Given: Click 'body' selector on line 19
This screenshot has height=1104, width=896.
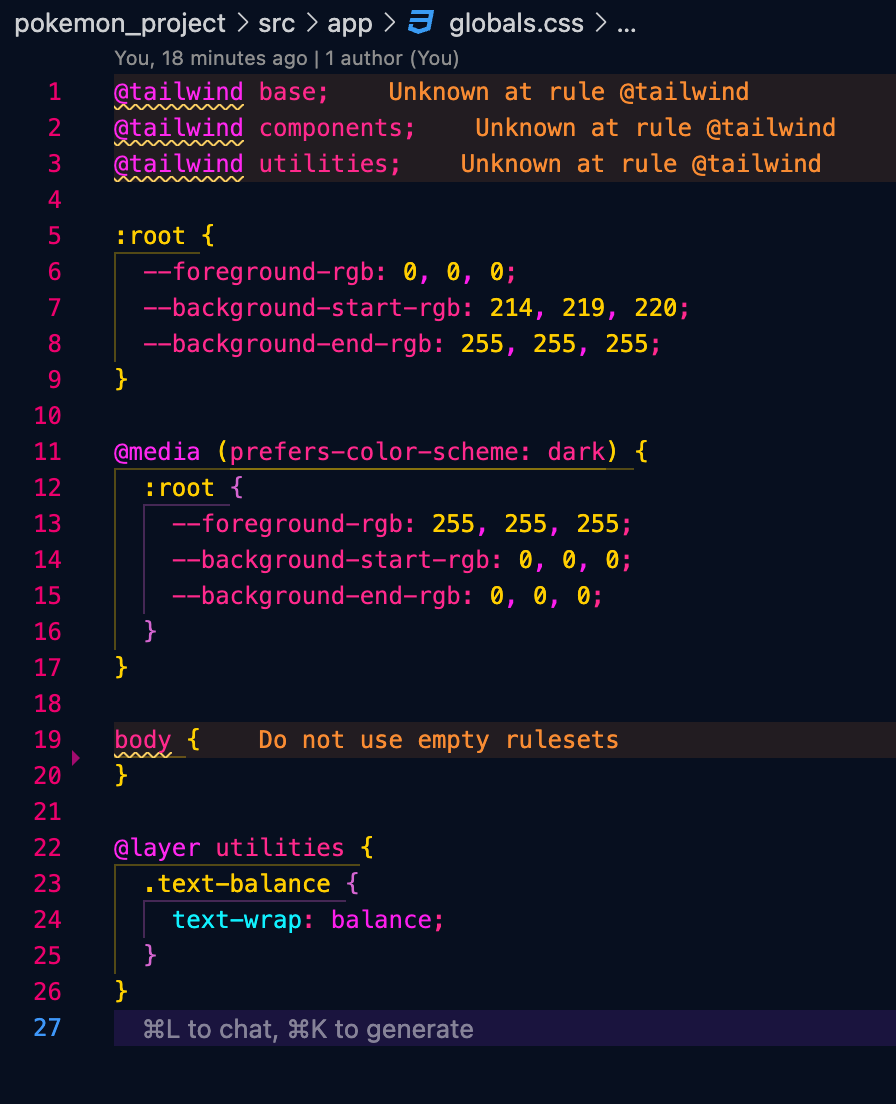Looking at the screenshot, I should pos(143,740).
